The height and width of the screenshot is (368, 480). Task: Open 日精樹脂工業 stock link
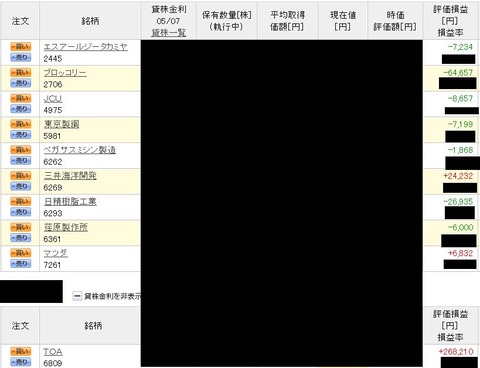tap(70, 202)
